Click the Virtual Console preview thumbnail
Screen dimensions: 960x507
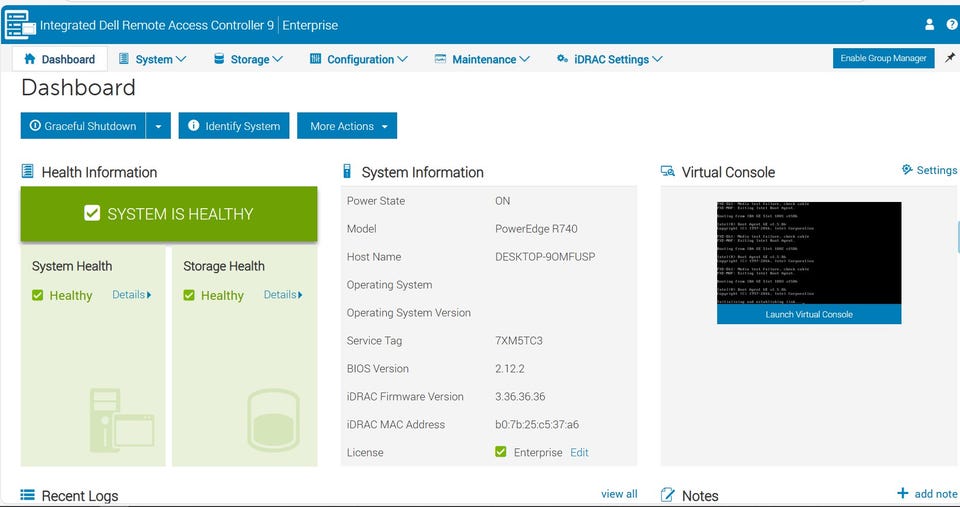808,252
